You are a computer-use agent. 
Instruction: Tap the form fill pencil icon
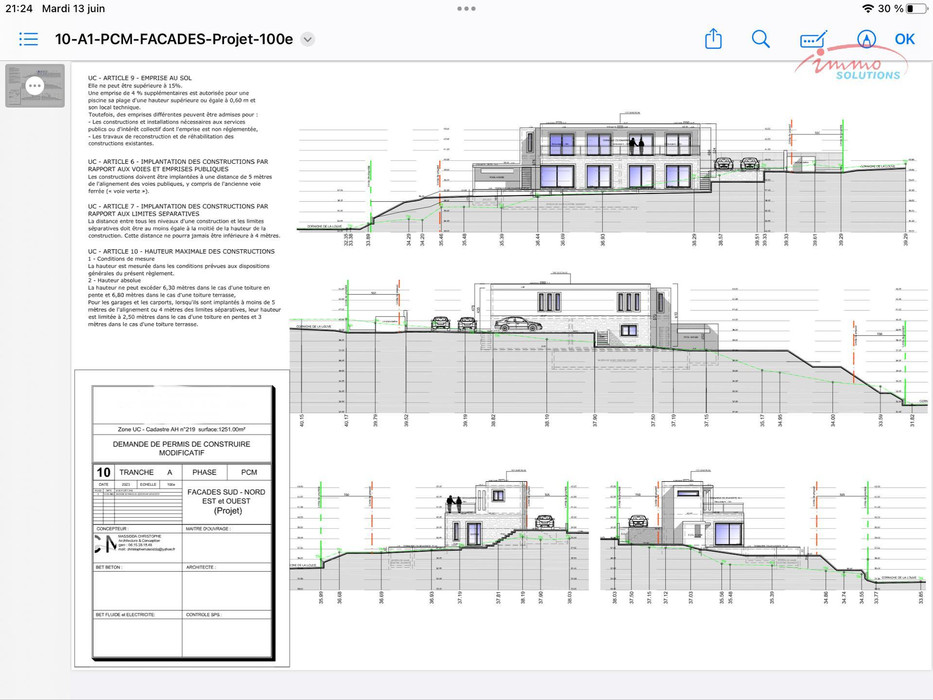(x=813, y=39)
